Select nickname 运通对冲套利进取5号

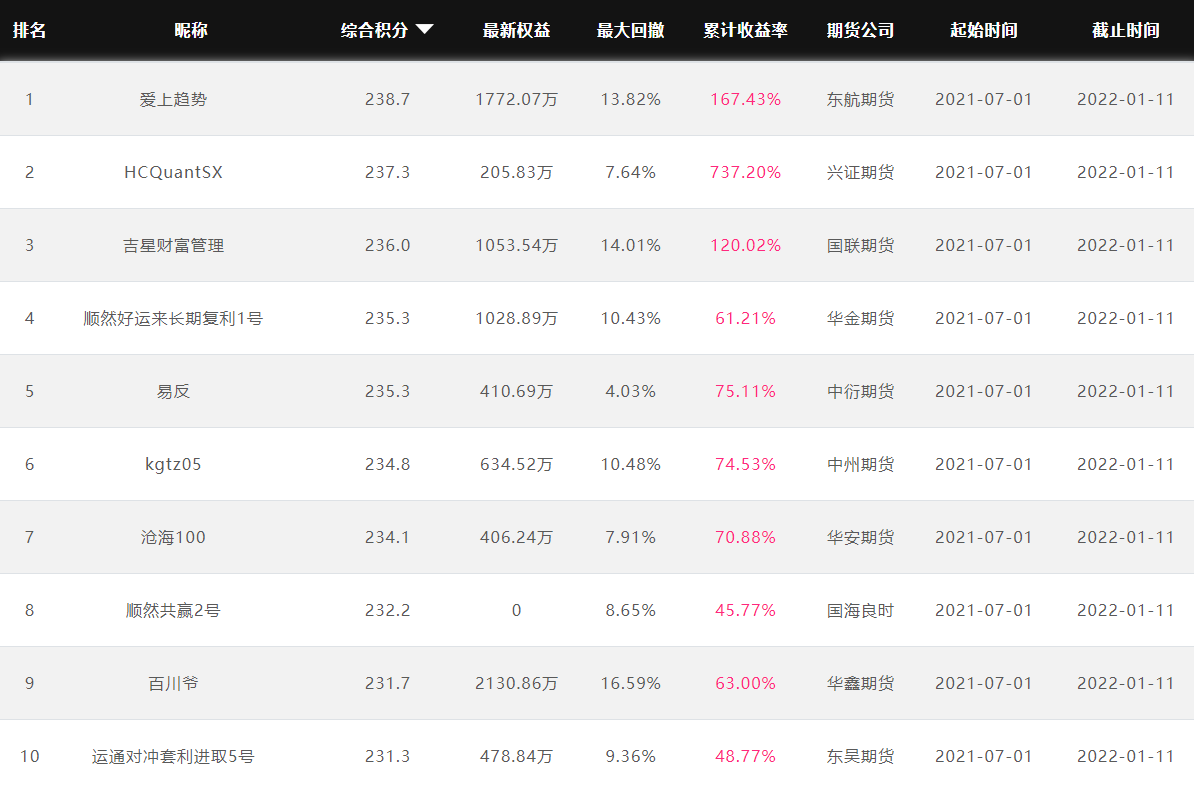pos(173,757)
